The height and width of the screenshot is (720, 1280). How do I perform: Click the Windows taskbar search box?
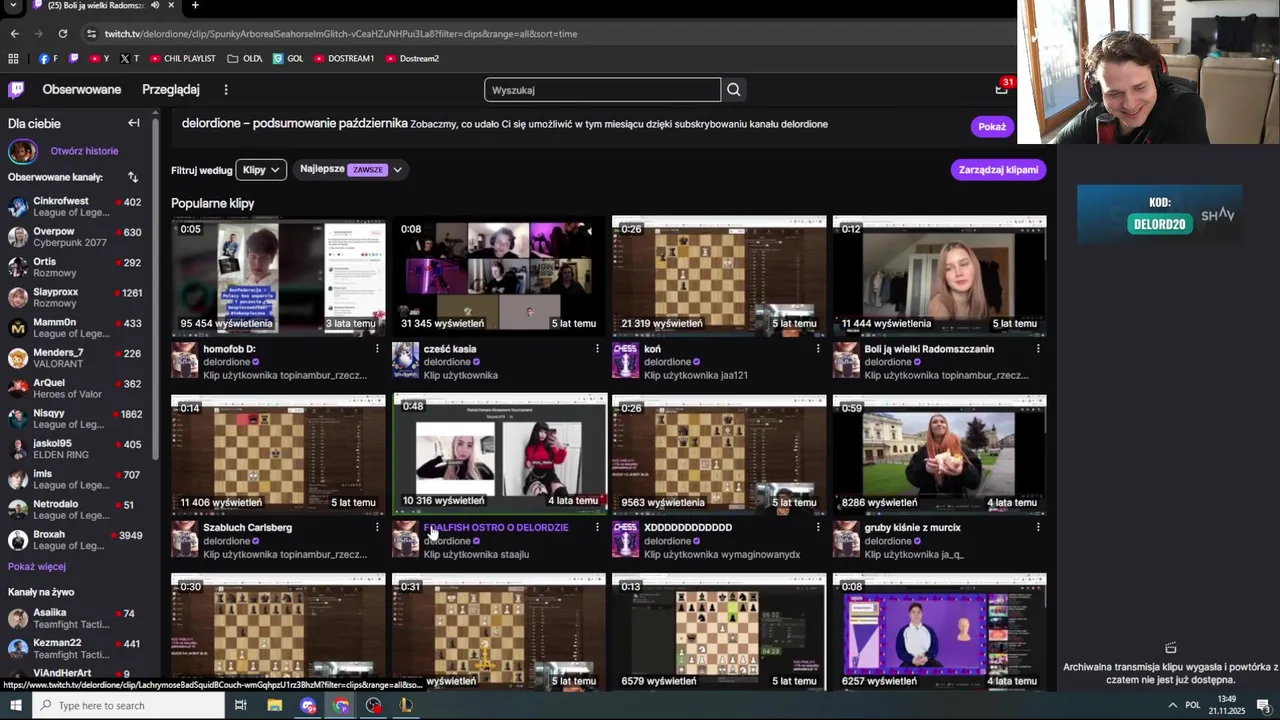click(129, 706)
